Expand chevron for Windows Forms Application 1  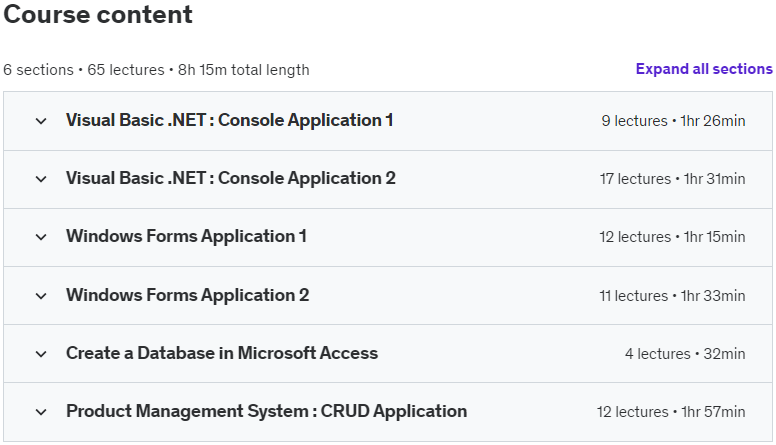tap(41, 237)
